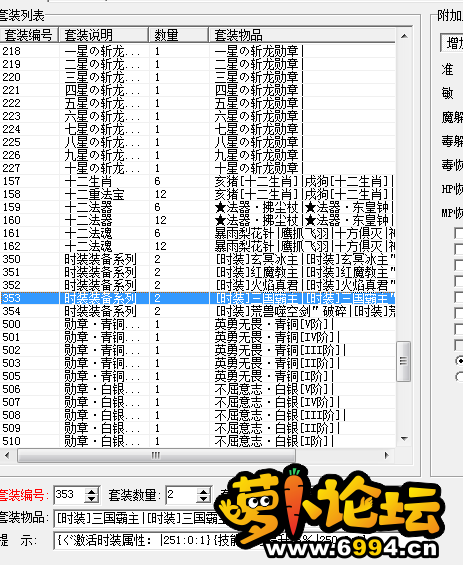Select row 225 八星の斩龙
This screenshot has height=565, width=463.
click(x=197, y=142)
